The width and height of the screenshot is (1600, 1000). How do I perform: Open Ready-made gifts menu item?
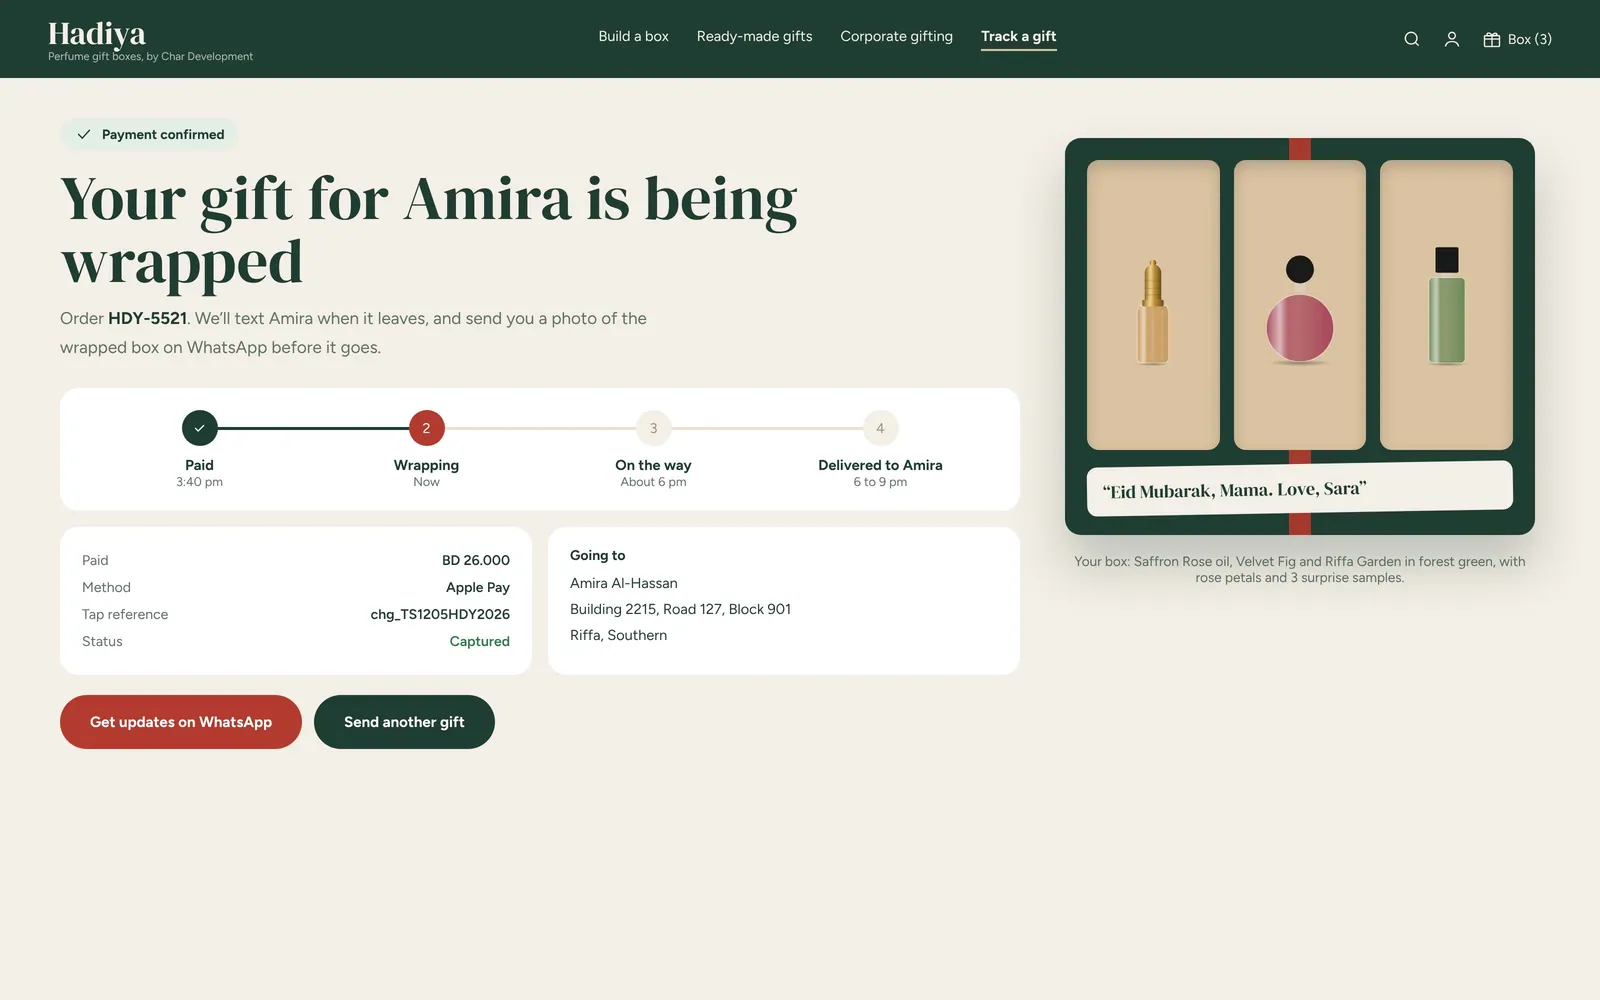click(754, 36)
